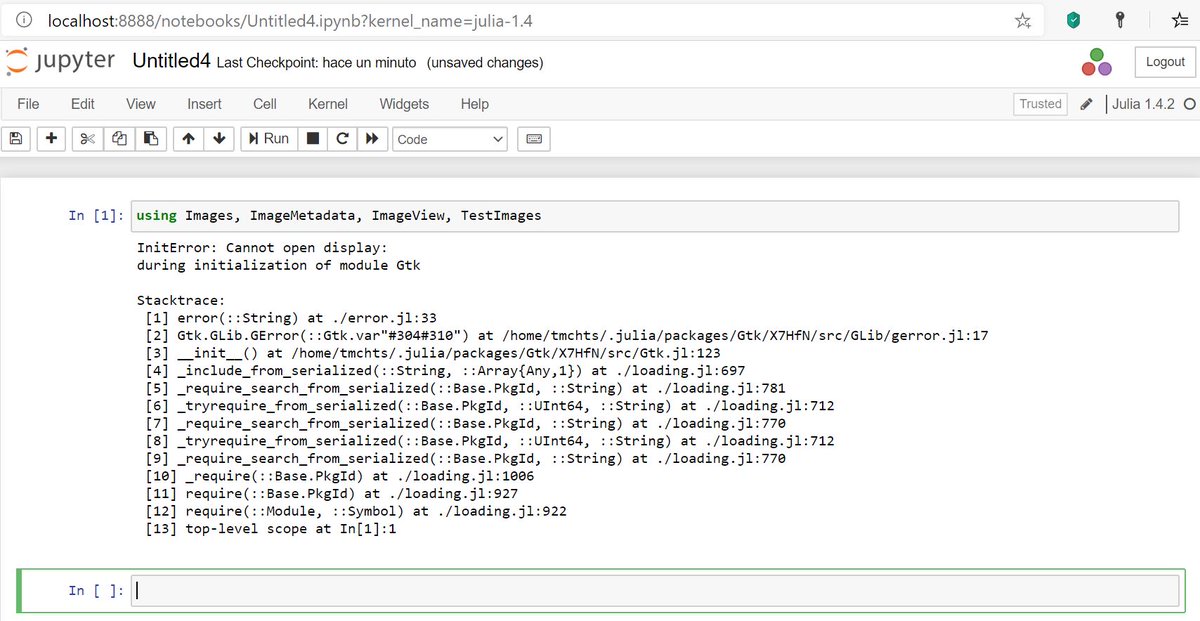1200x621 pixels.
Task: Open the Edit menu
Action: [83, 104]
